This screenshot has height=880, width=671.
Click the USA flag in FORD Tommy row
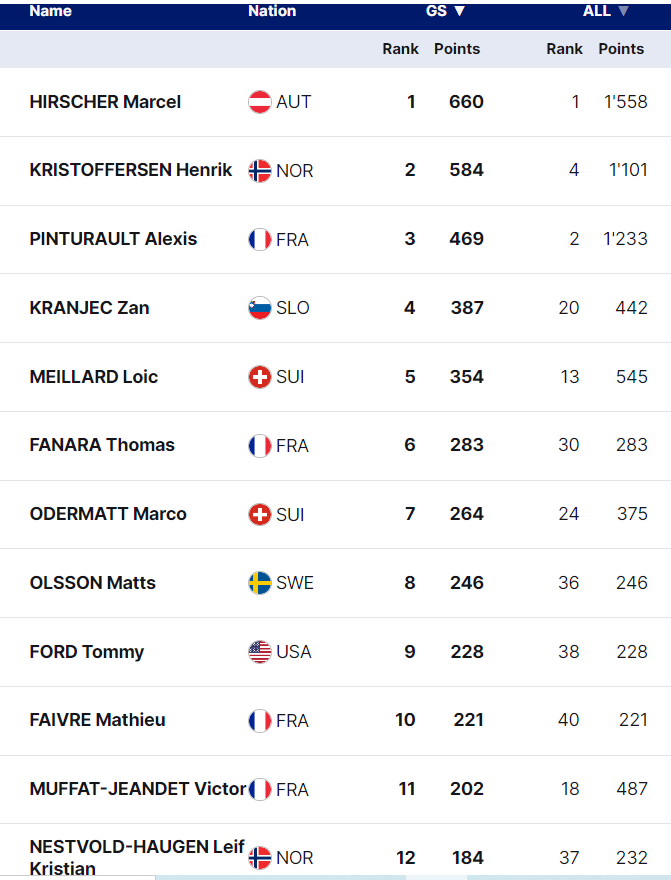(x=260, y=652)
